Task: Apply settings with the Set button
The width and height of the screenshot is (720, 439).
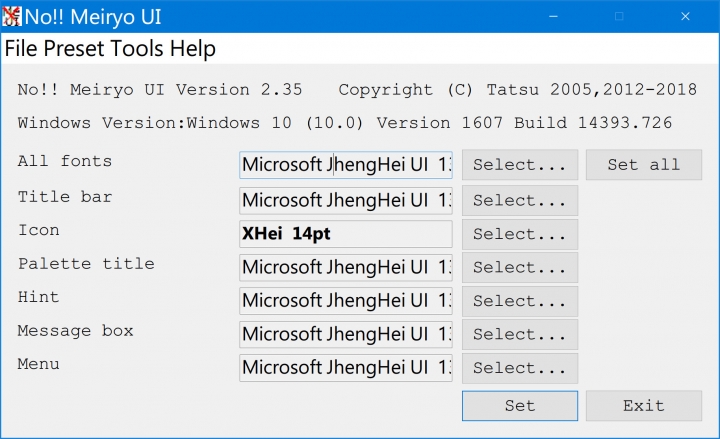Action: point(520,406)
